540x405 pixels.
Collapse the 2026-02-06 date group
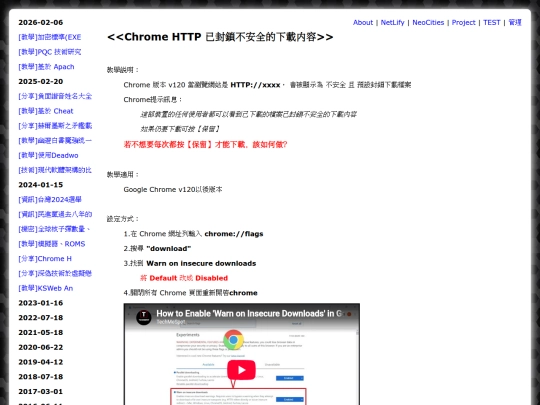point(41,22)
